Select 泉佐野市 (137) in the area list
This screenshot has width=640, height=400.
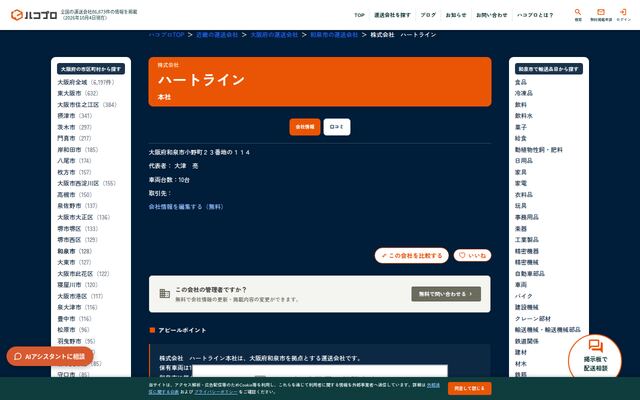pos(77,206)
